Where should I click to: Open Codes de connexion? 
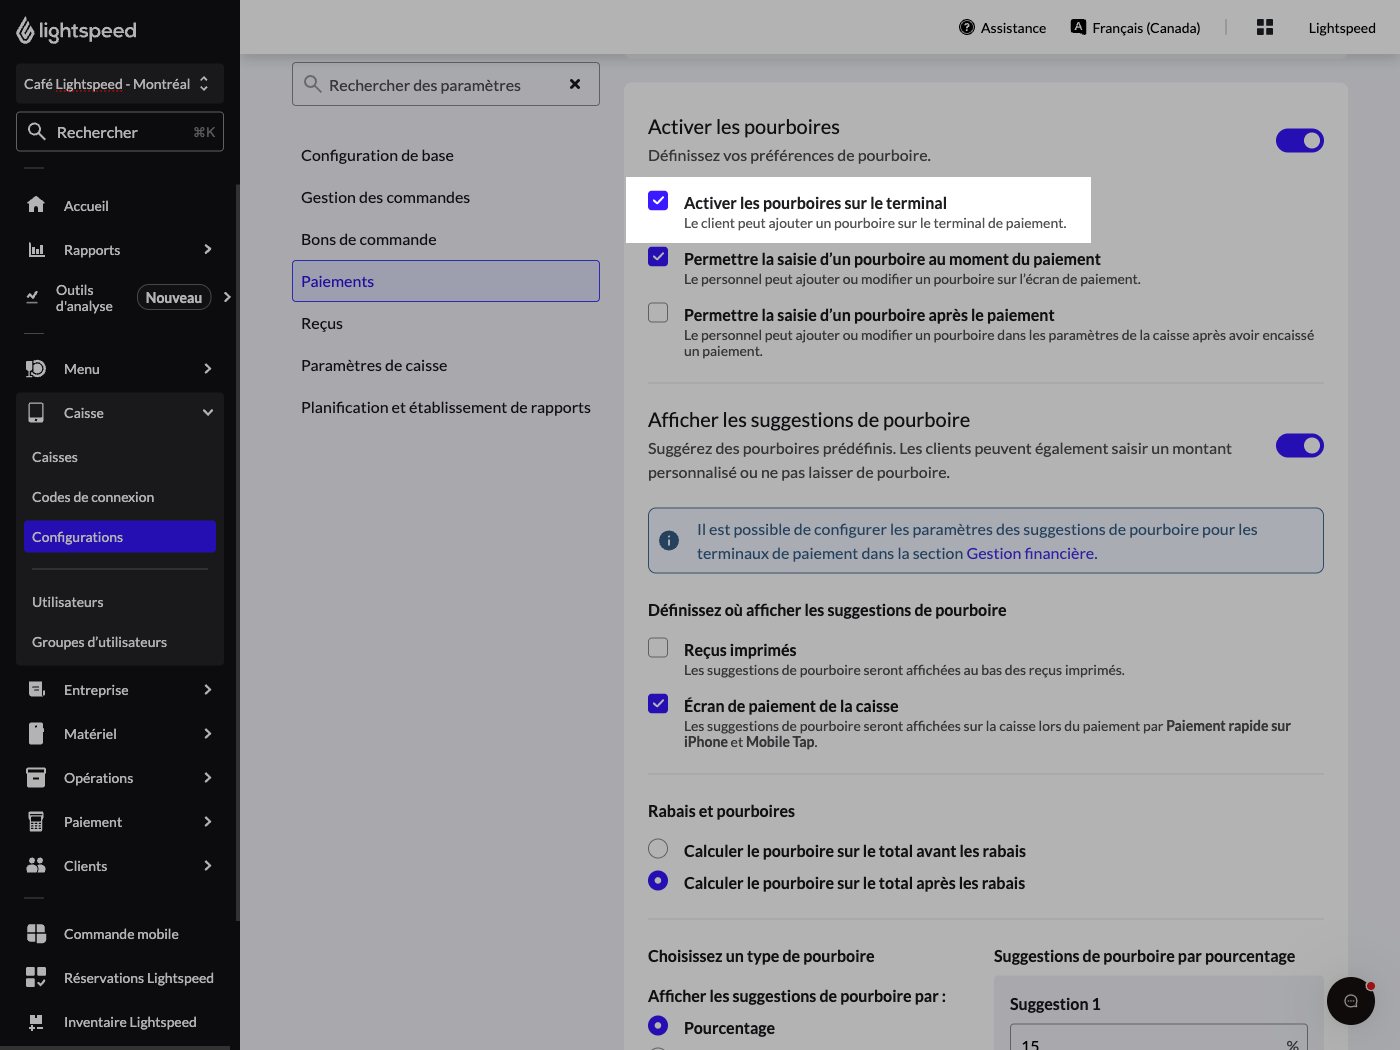120,497
